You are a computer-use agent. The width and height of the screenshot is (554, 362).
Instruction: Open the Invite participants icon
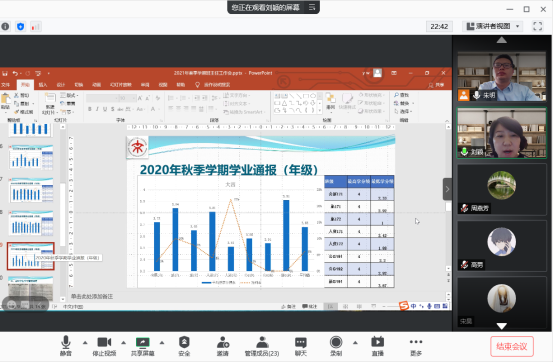pyautogui.click(x=223, y=342)
